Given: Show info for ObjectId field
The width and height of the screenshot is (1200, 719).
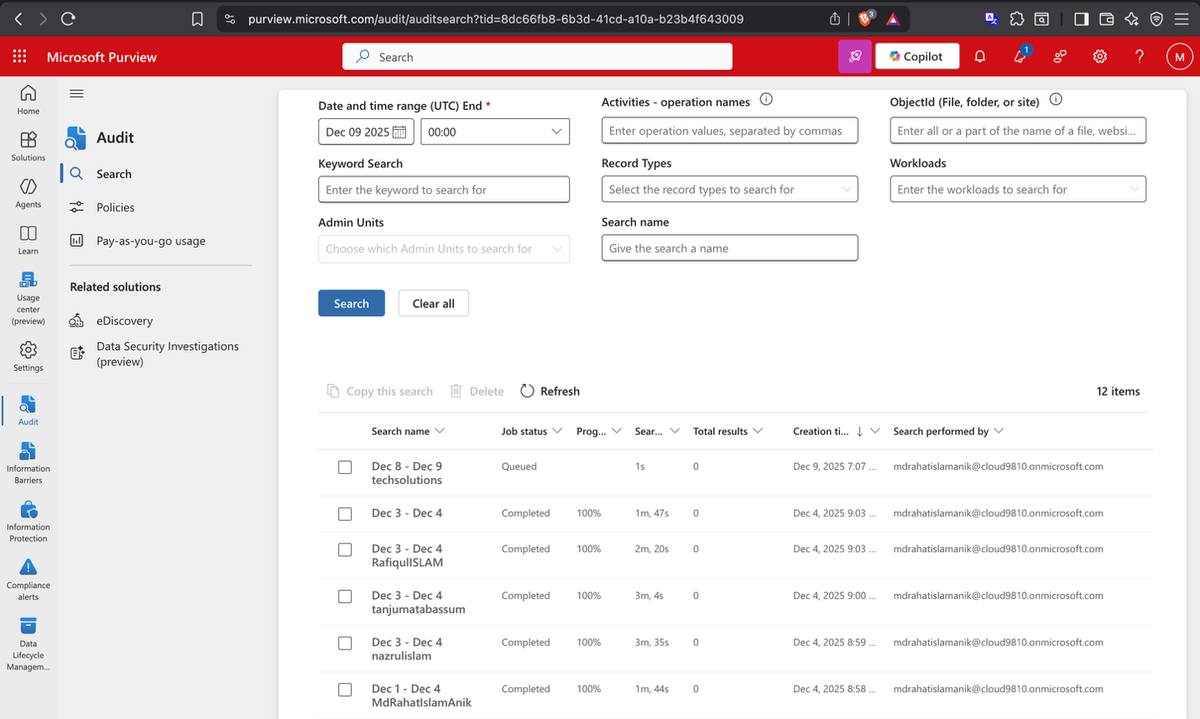Looking at the screenshot, I should coord(1056,100).
